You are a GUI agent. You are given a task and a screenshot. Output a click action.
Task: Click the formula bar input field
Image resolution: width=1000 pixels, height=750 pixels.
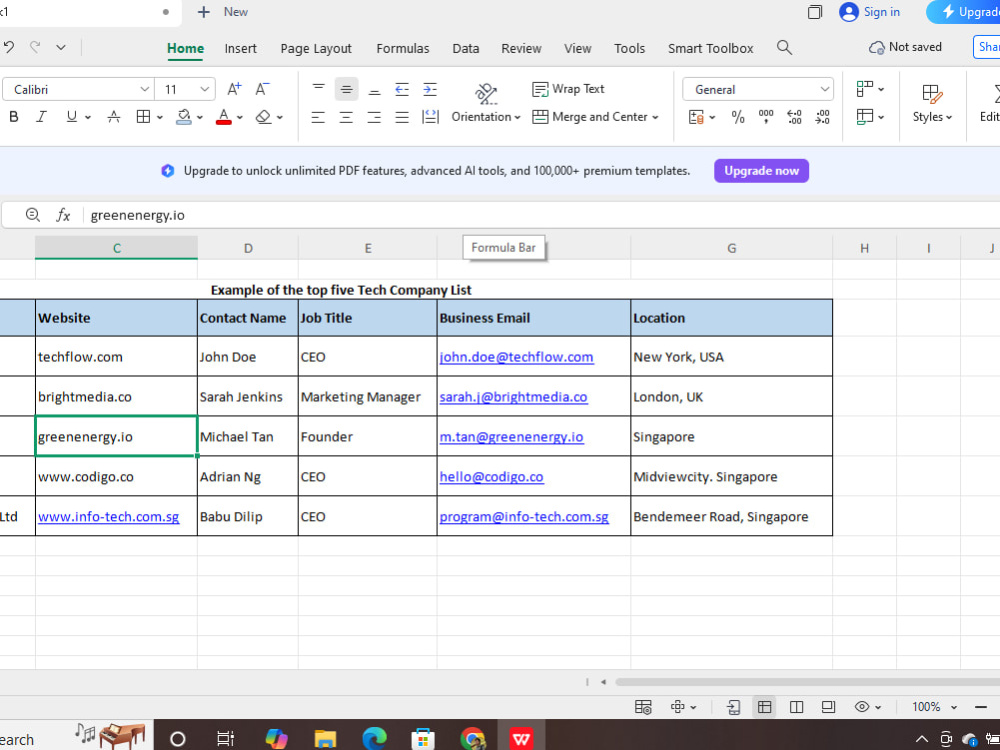tap(542, 215)
